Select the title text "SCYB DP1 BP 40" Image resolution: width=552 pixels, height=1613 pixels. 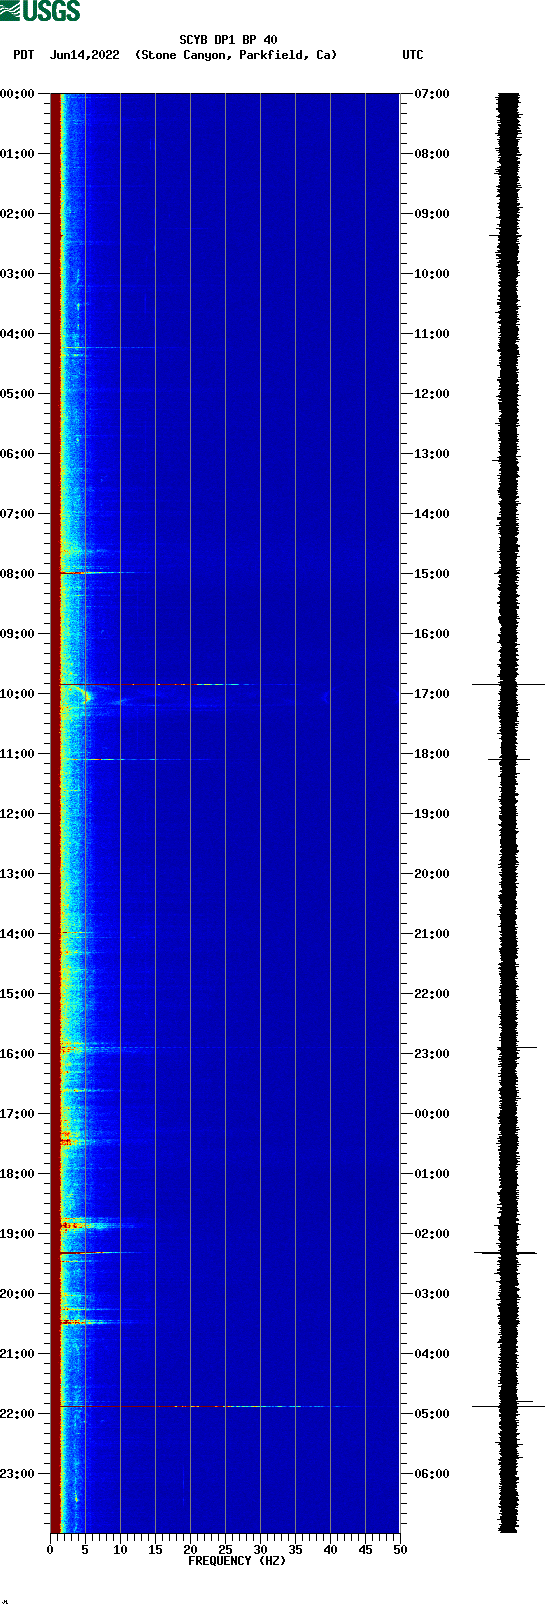point(228,40)
